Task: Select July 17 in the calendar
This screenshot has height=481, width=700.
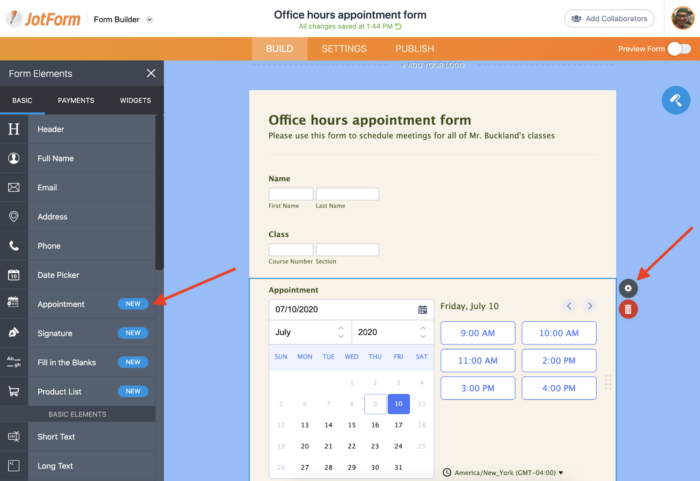Action: [399, 425]
